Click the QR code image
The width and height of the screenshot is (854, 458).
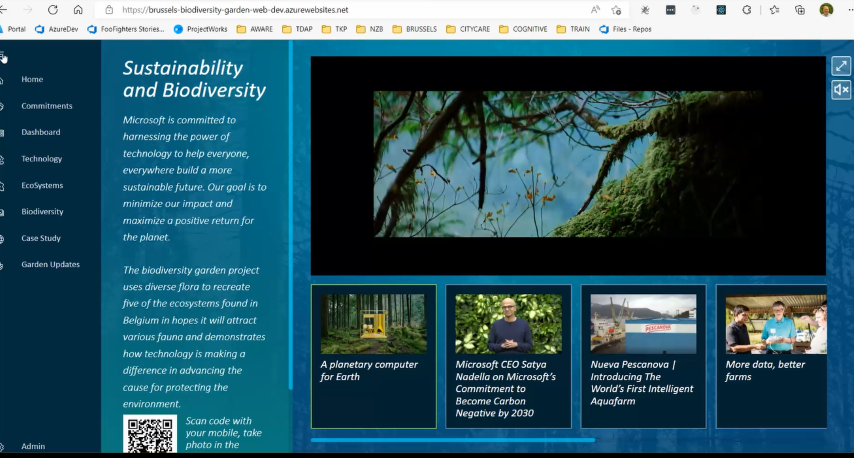[150, 433]
